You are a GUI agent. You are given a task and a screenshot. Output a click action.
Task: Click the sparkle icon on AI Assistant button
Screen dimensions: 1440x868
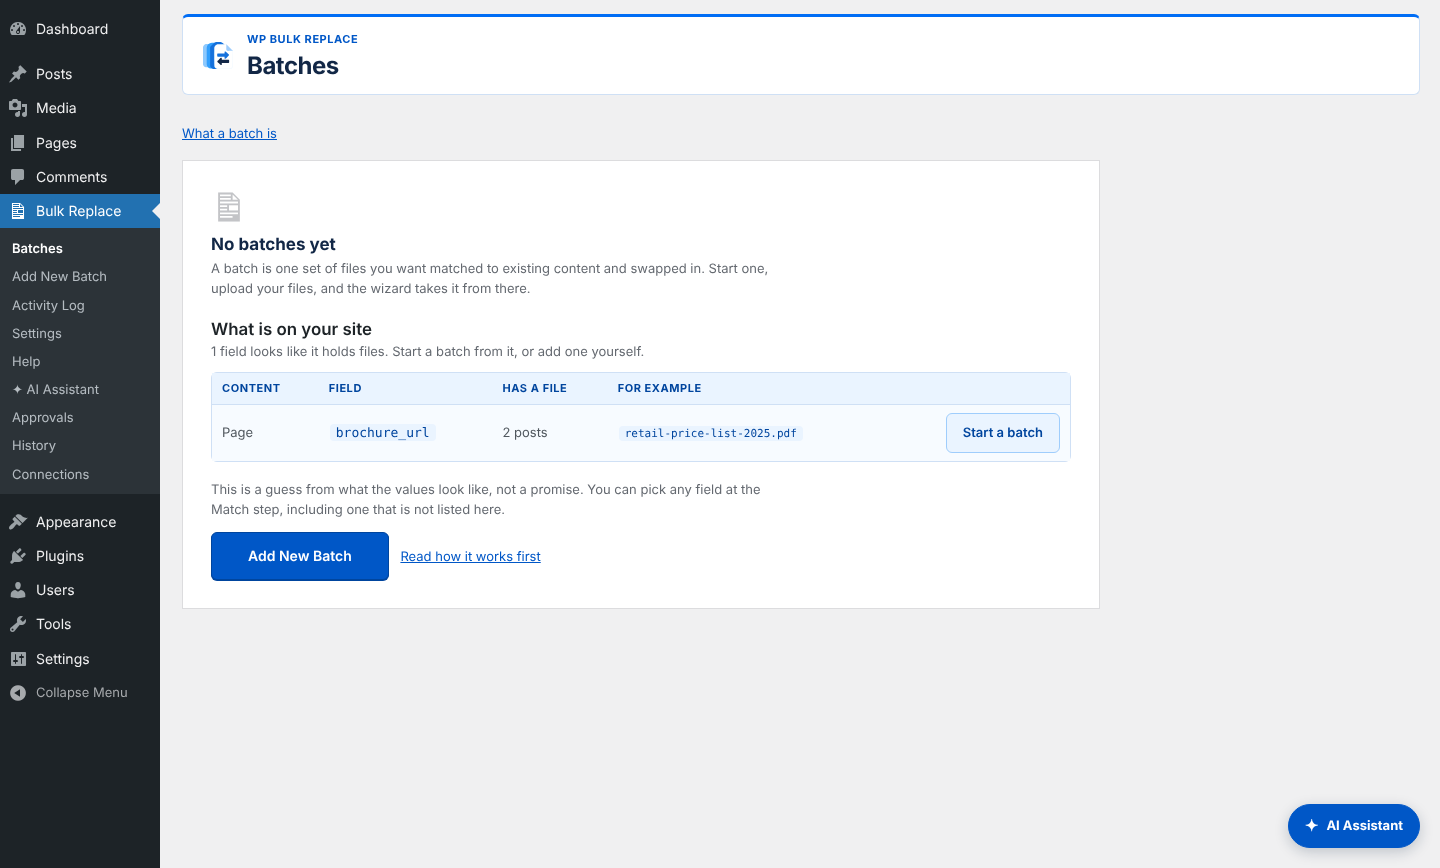click(1311, 826)
